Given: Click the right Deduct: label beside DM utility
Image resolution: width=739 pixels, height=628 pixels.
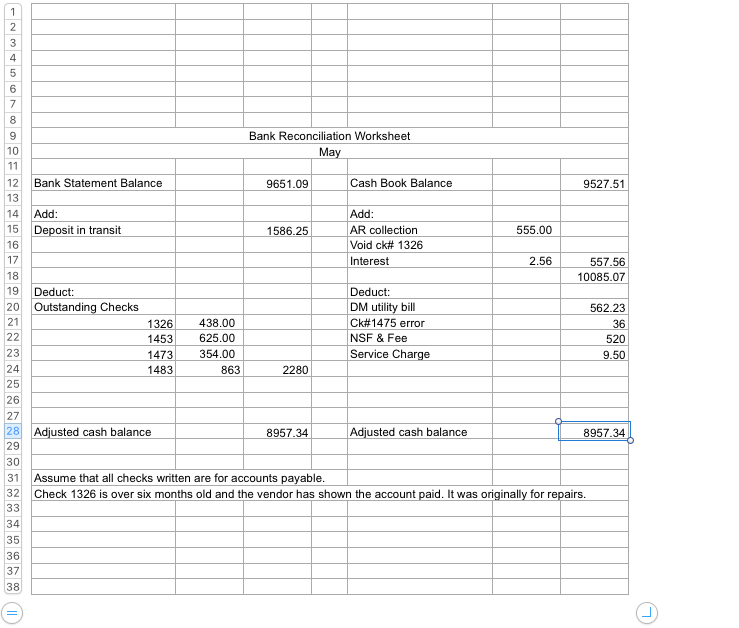Looking at the screenshot, I should tap(419, 291).
